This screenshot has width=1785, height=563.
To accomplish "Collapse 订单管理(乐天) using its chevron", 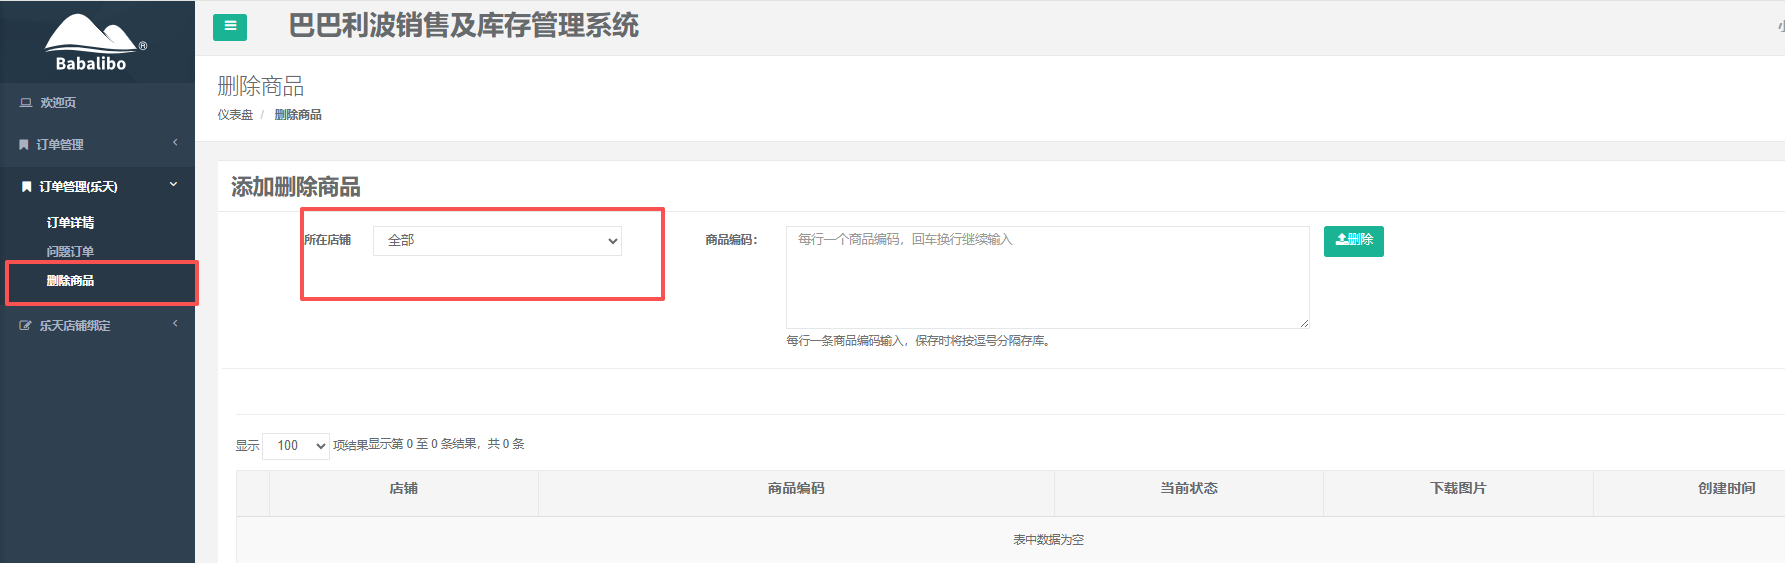I will click(174, 184).
